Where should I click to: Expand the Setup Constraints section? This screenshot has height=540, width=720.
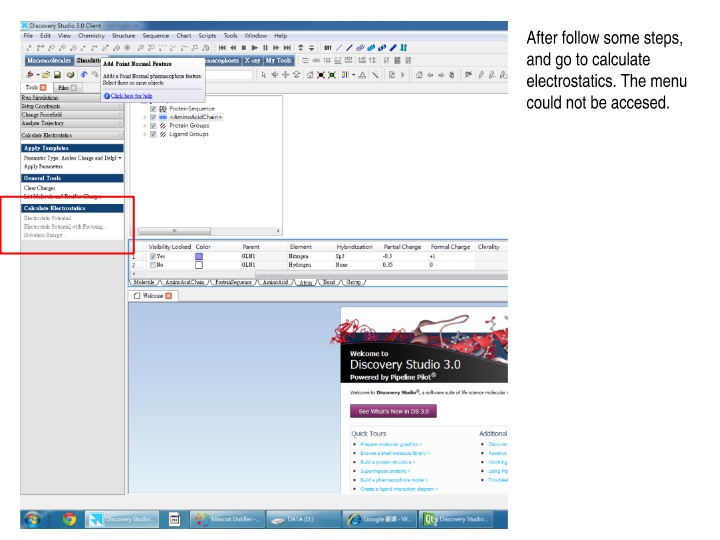pos(72,106)
